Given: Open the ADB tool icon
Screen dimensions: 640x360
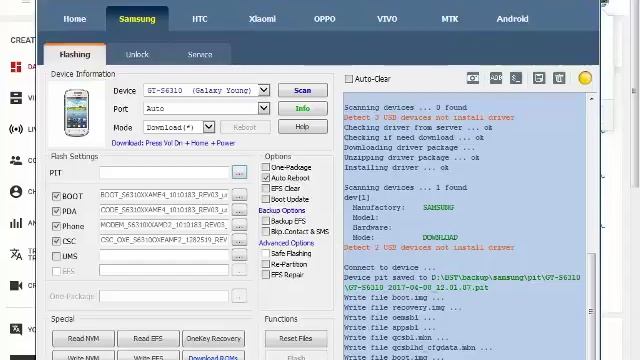Looking at the screenshot, I should 496,78.
